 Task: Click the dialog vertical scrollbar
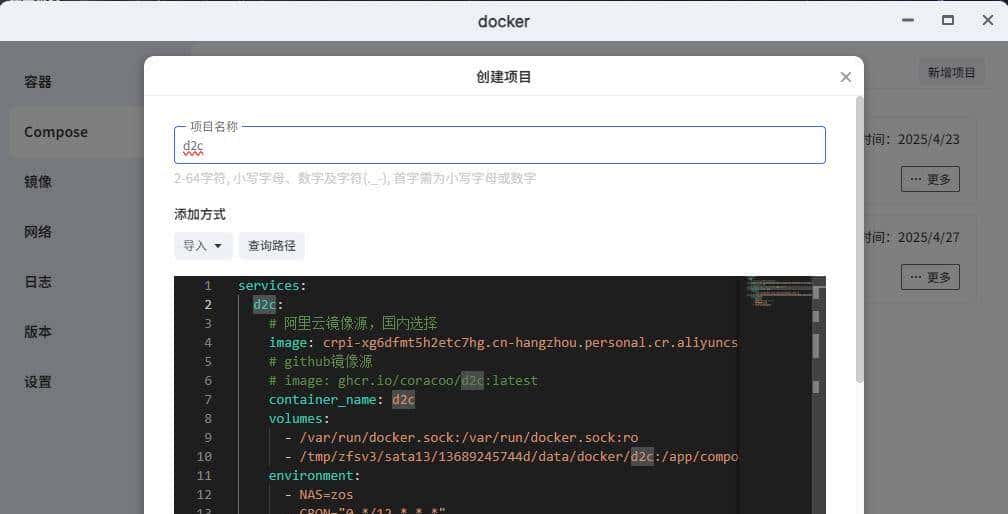[860, 239]
